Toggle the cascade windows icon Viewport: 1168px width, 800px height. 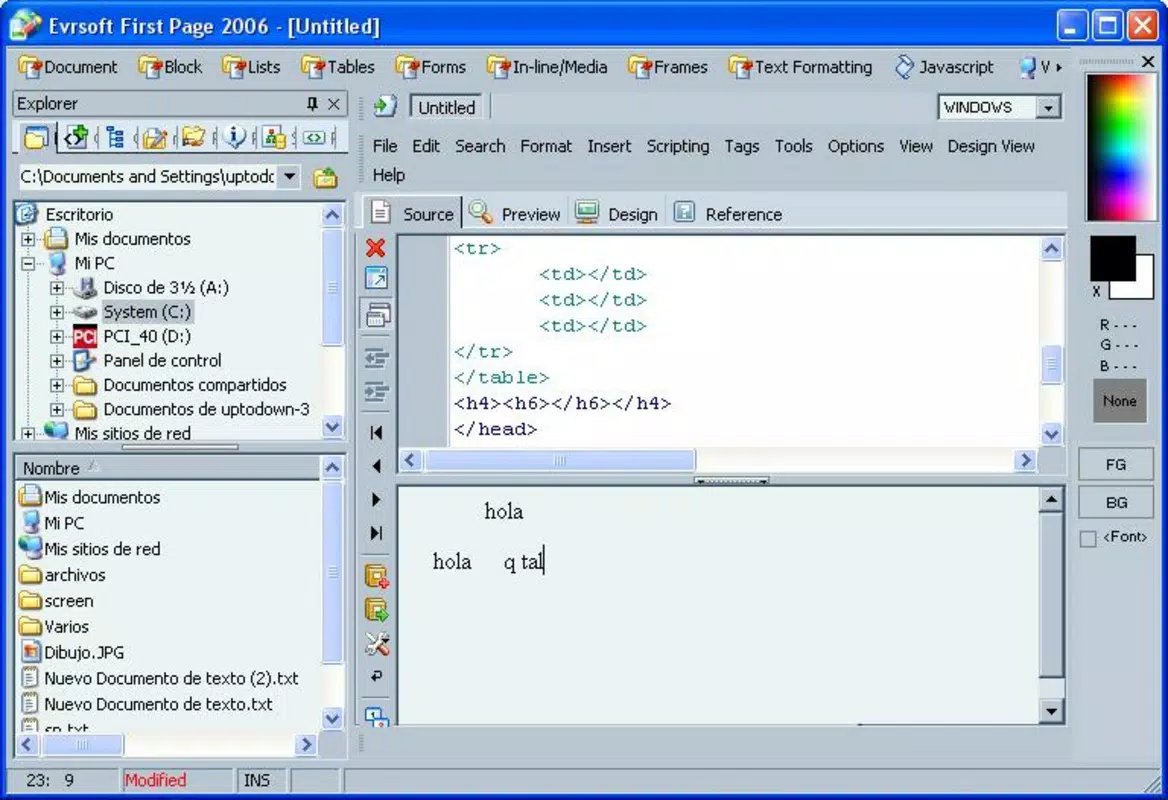tap(378, 315)
